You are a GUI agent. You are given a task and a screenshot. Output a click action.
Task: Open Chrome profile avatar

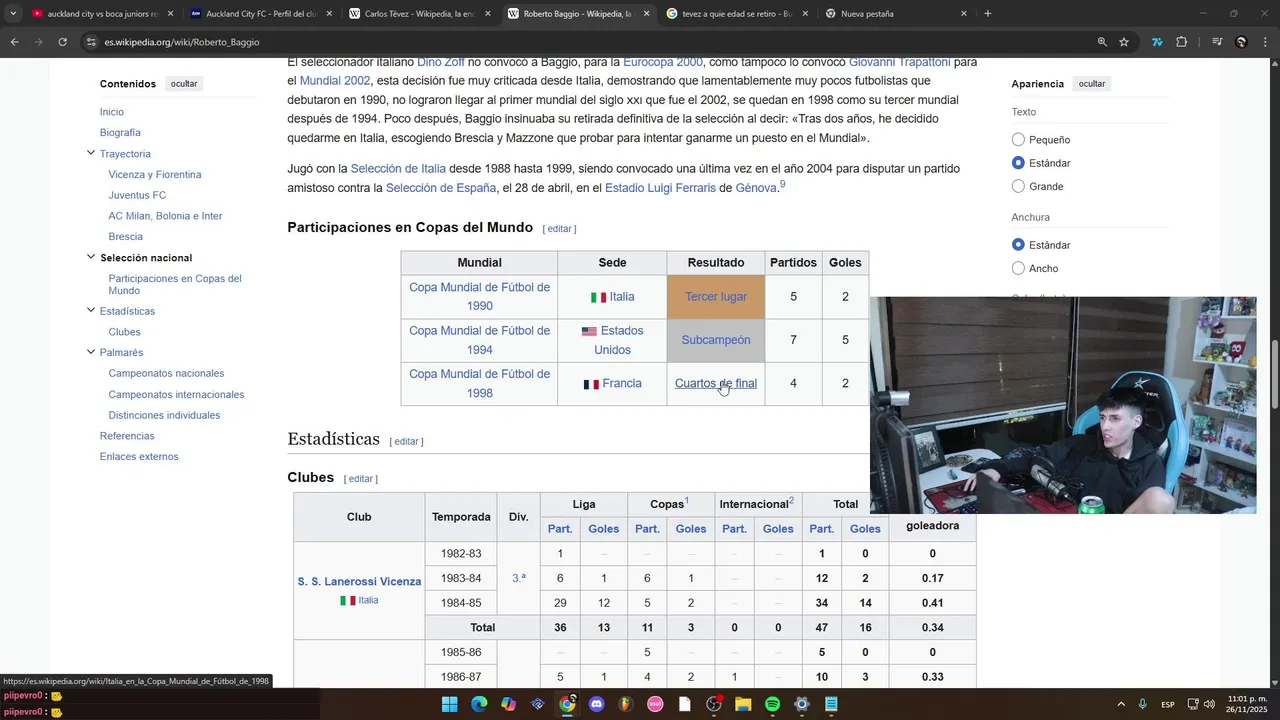pos(1241,42)
